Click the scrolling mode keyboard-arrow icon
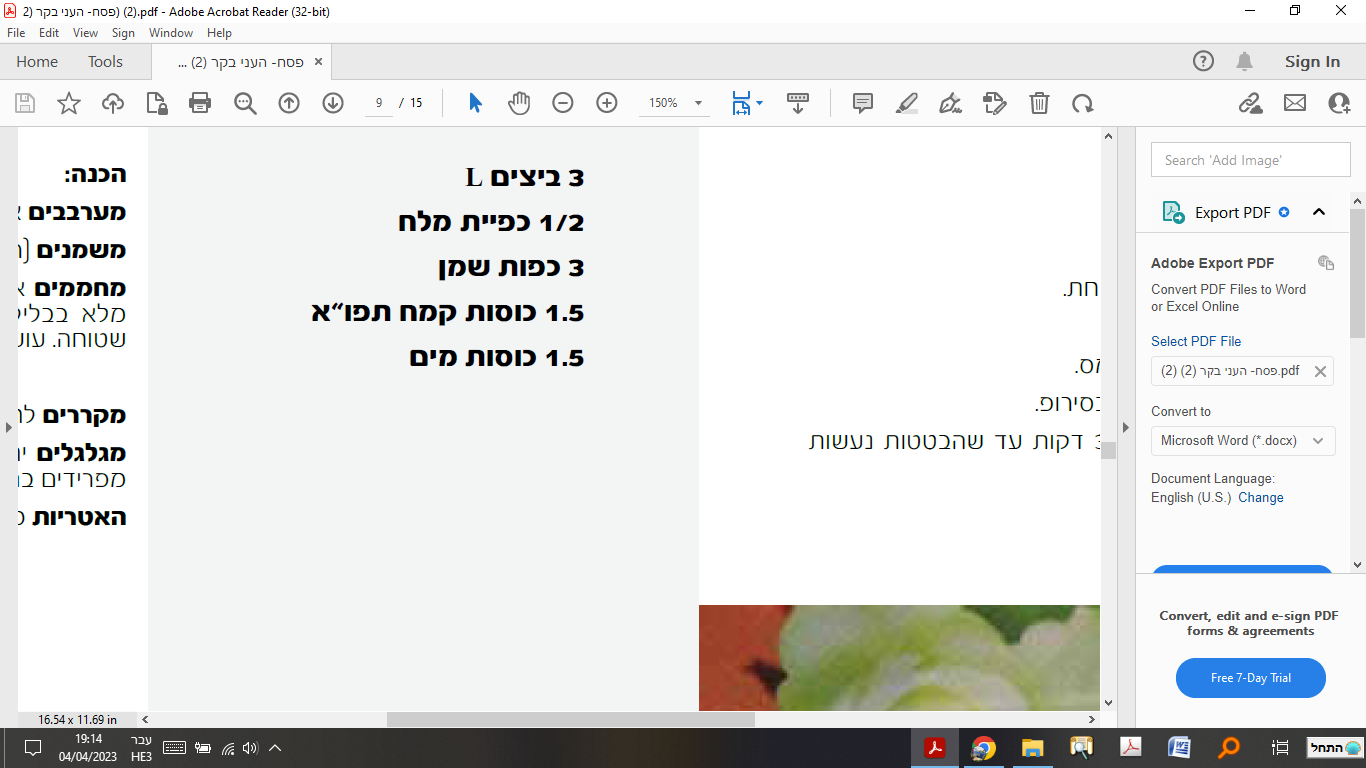 (798, 103)
